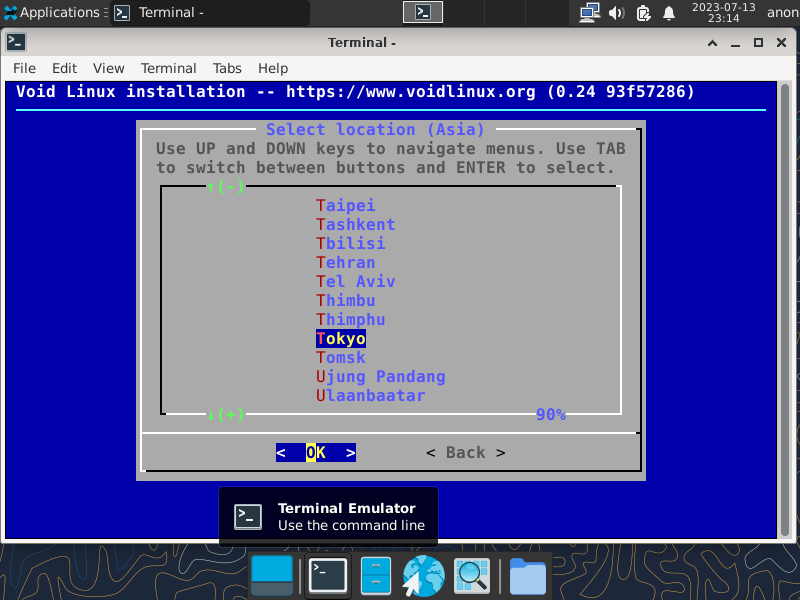Click the 90% list position indicator
800x600 pixels.
(x=551, y=414)
